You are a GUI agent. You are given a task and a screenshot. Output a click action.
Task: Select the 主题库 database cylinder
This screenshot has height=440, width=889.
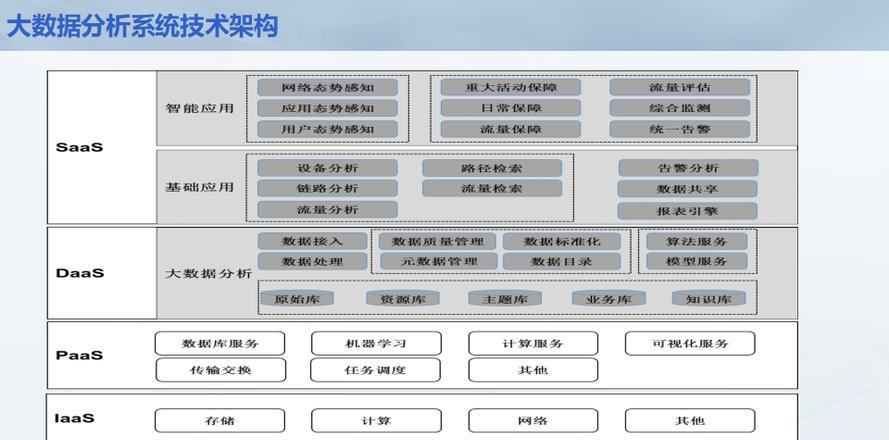[x=505, y=298]
